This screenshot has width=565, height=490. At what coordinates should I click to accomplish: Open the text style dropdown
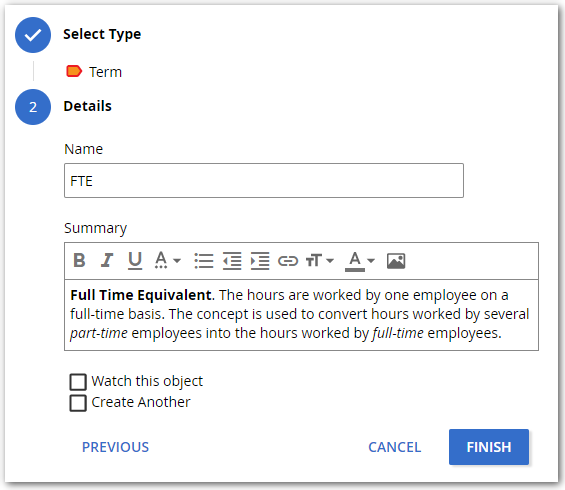pyautogui.click(x=168, y=260)
